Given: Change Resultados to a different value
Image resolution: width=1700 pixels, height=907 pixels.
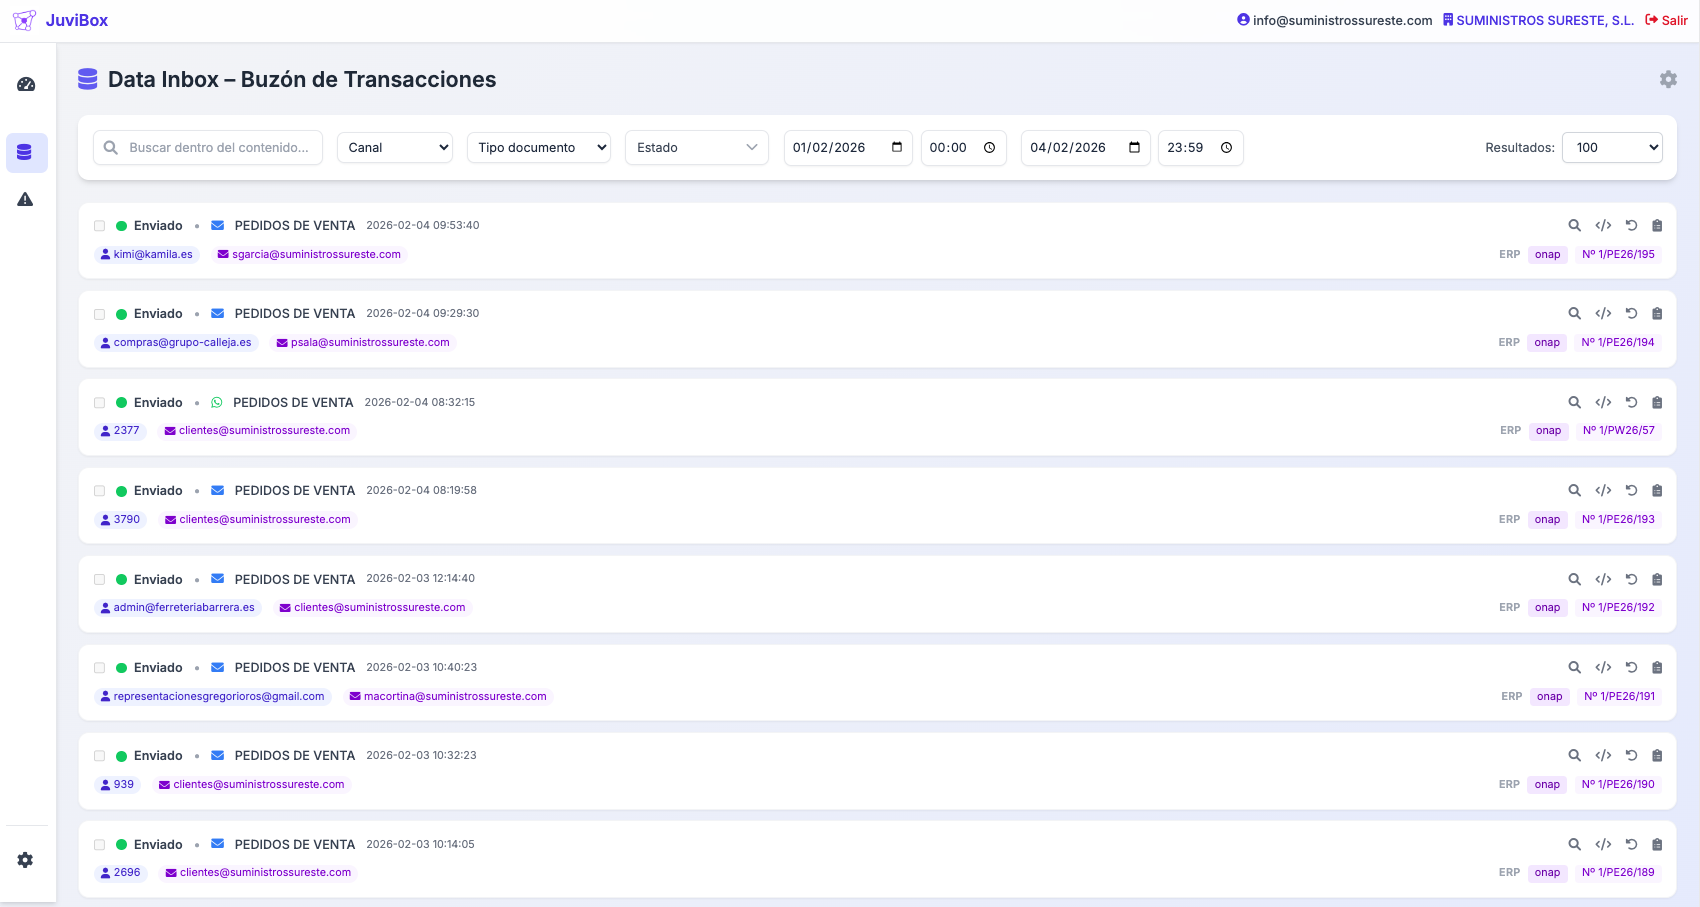Looking at the screenshot, I should coord(1612,147).
